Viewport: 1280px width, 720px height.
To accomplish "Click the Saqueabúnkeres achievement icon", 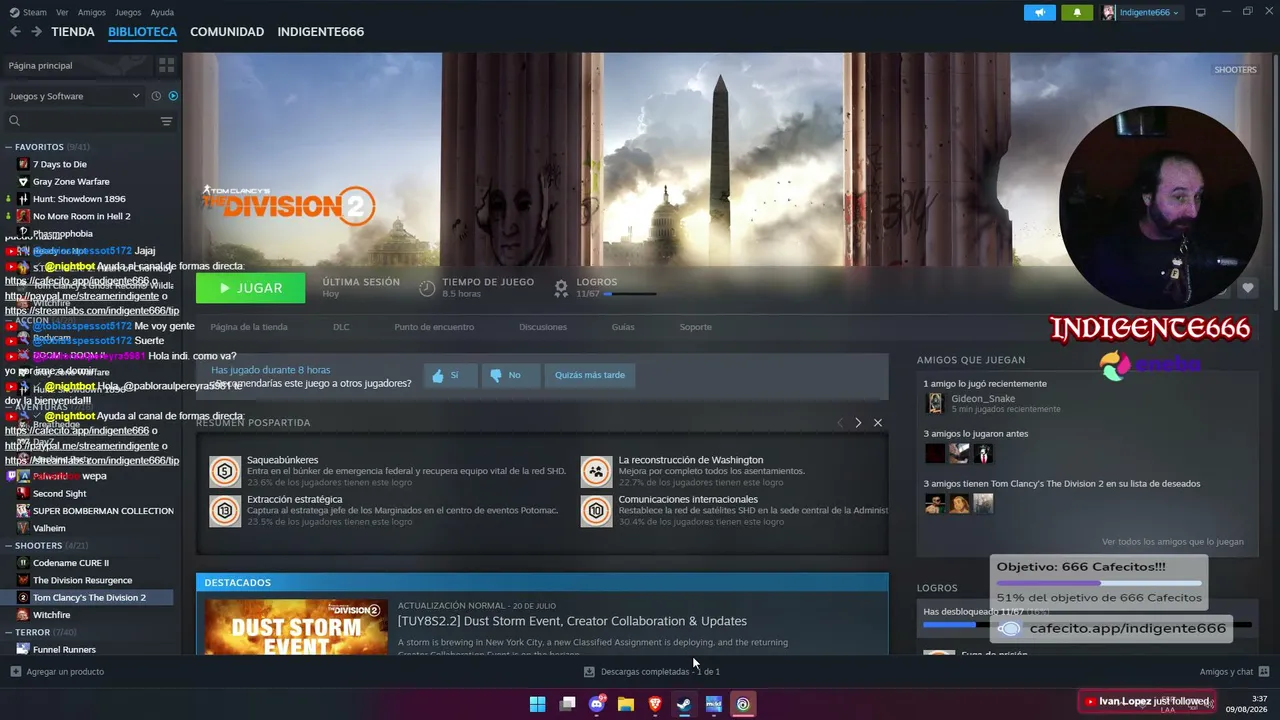I will [x=225, y=471].
